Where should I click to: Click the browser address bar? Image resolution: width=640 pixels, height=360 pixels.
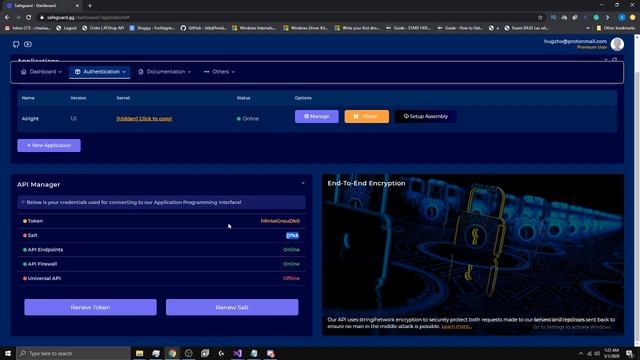pos(286,18)
